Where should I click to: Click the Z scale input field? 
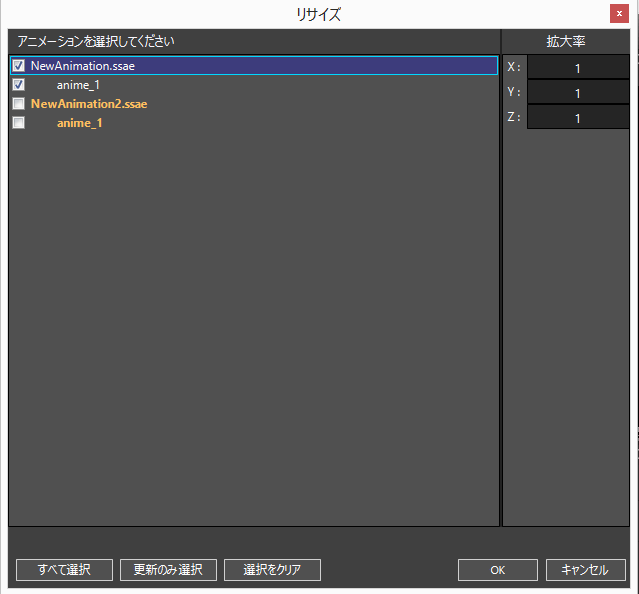click(x=578, y=118)
